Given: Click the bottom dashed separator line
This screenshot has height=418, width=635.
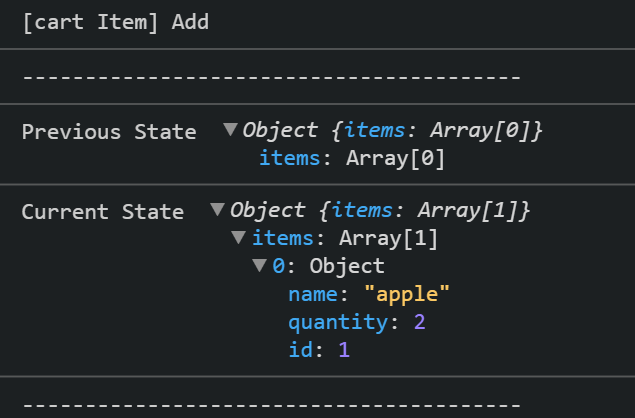Looking at the screenshot, I should click(x=271, y=404).
